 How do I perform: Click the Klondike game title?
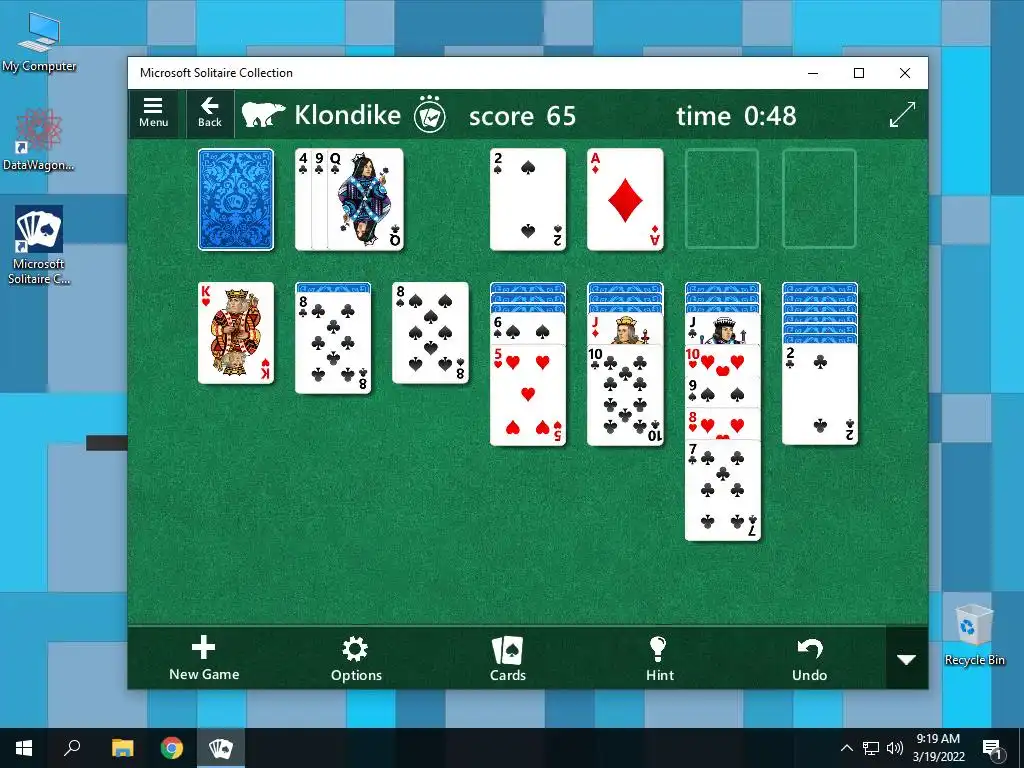(347, 115)
